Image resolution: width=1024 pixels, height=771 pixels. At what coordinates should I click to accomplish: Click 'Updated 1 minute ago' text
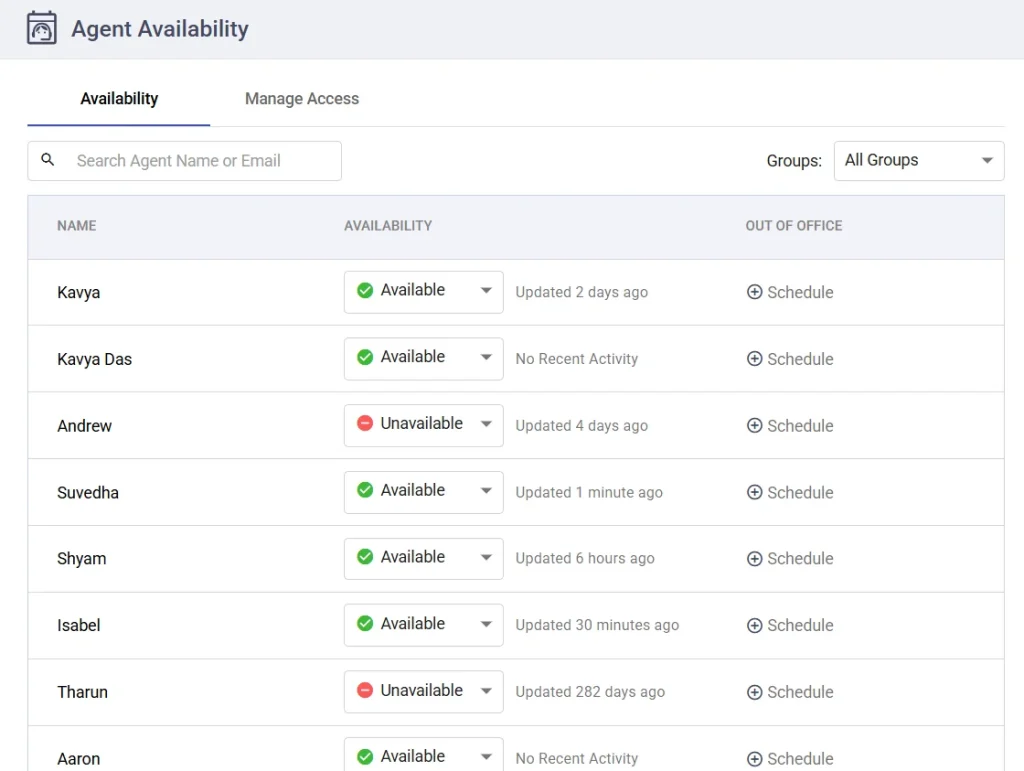(x=588, y=492)
